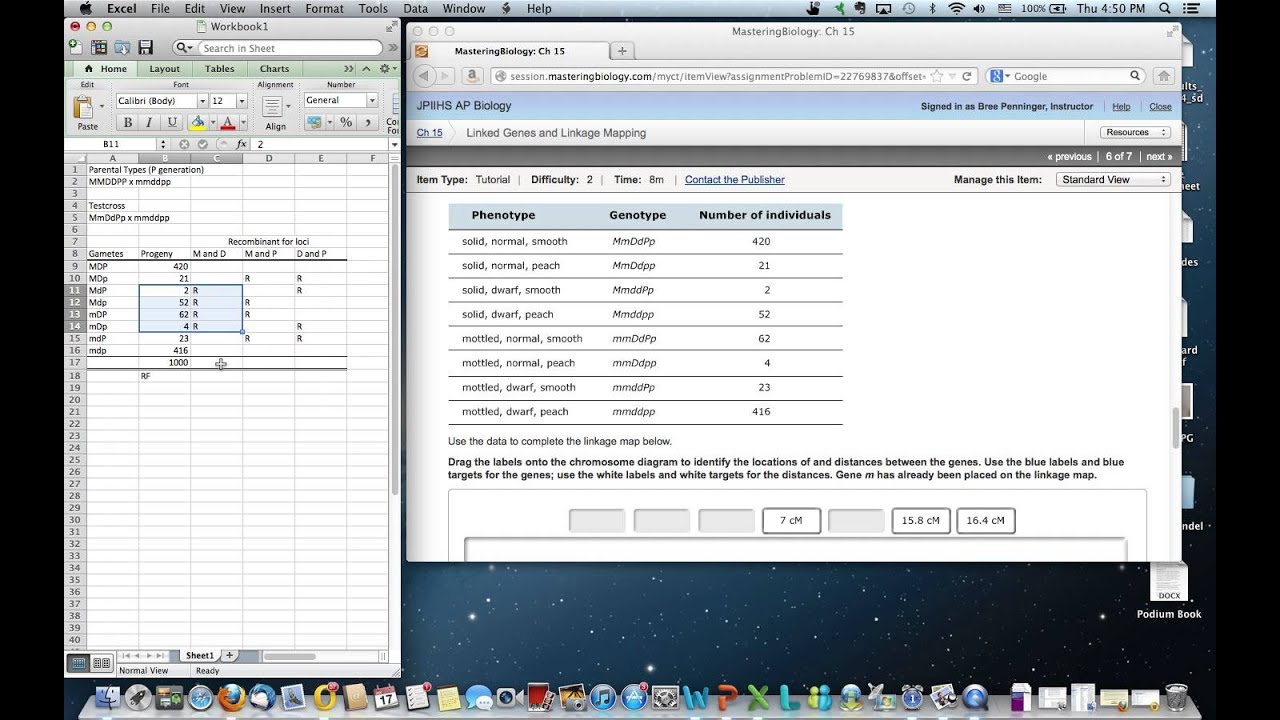Image resolution: width=1280 pixels, height=720 pixels.
Task: Open the font name dropdown arrow
Action: pos(202,101)
